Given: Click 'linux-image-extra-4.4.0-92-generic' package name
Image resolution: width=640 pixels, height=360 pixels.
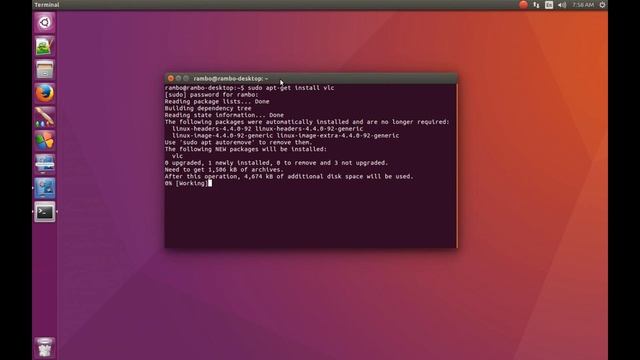Looking at the screenshot, I should (x=338, y=136).
